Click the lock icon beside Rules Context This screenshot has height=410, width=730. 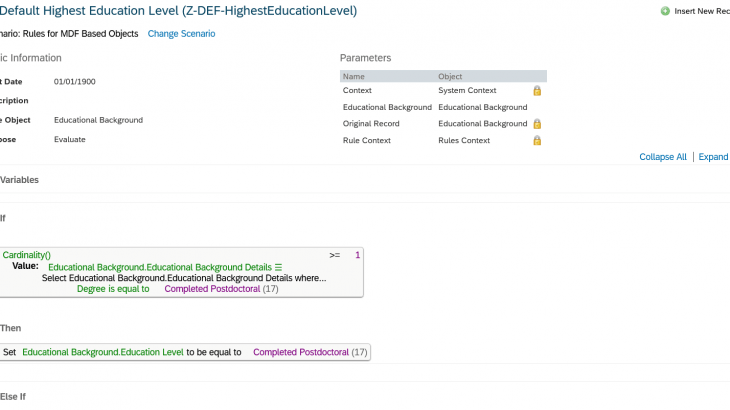pyautogui.click(x=537, y=141)
